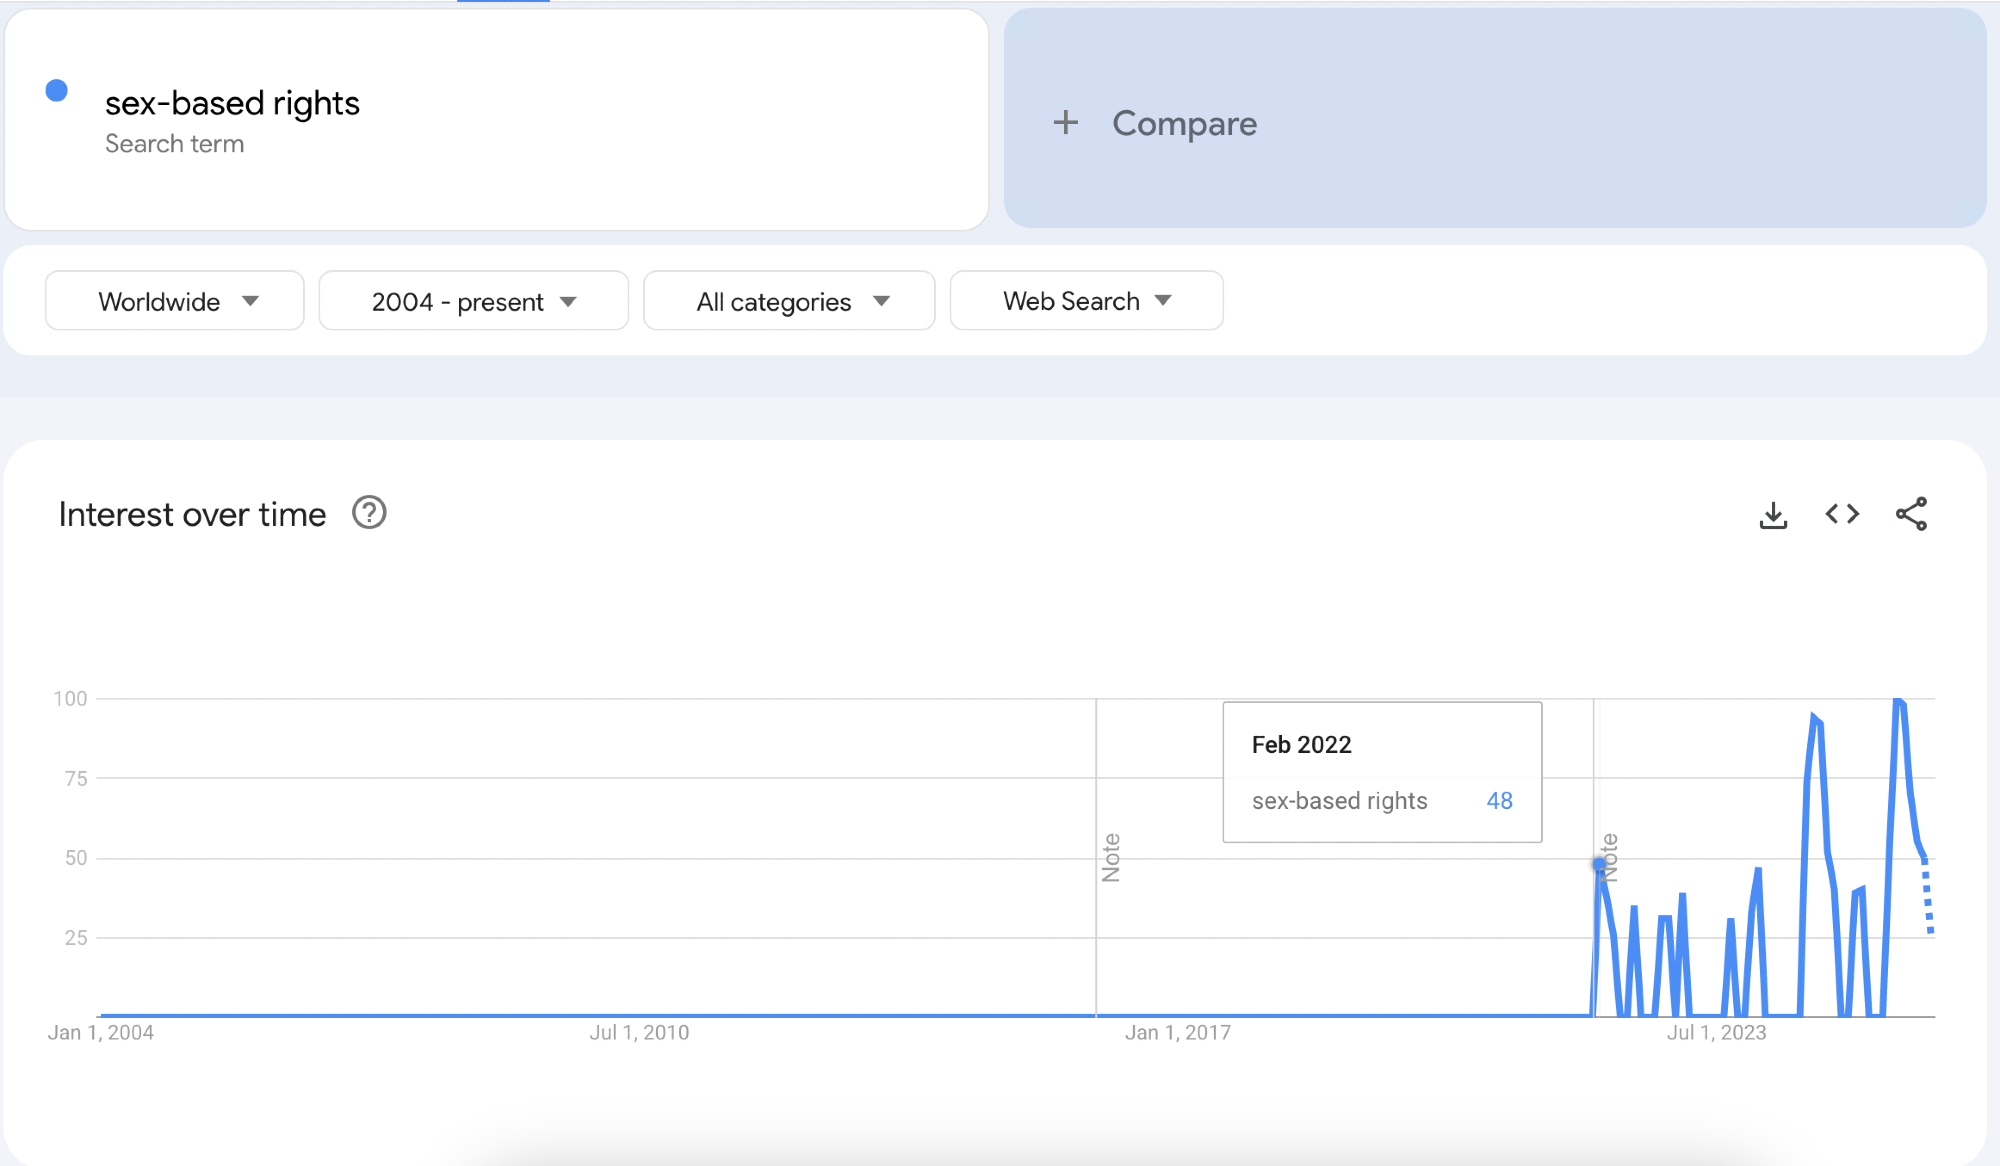The height and width of the screenshot is (1166, 2000).
Task: Open embed code for chart
Action: click(1842, 514)
